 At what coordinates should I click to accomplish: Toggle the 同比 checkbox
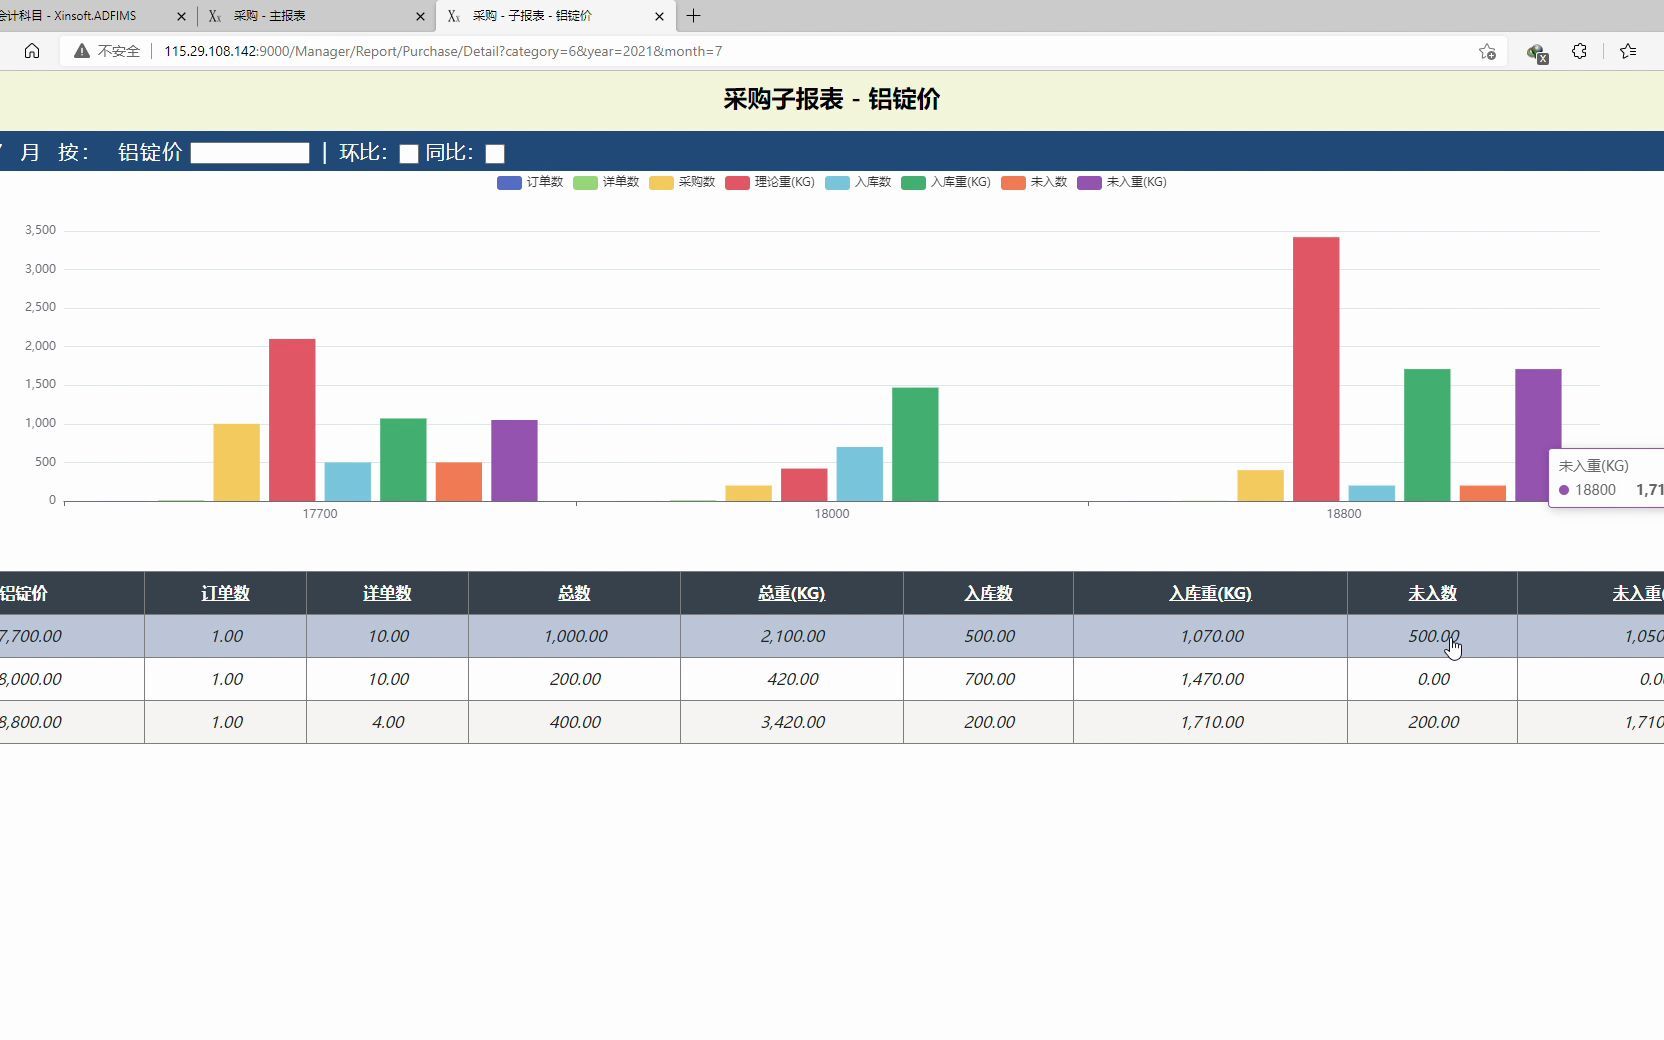click(x=494, y=154)
